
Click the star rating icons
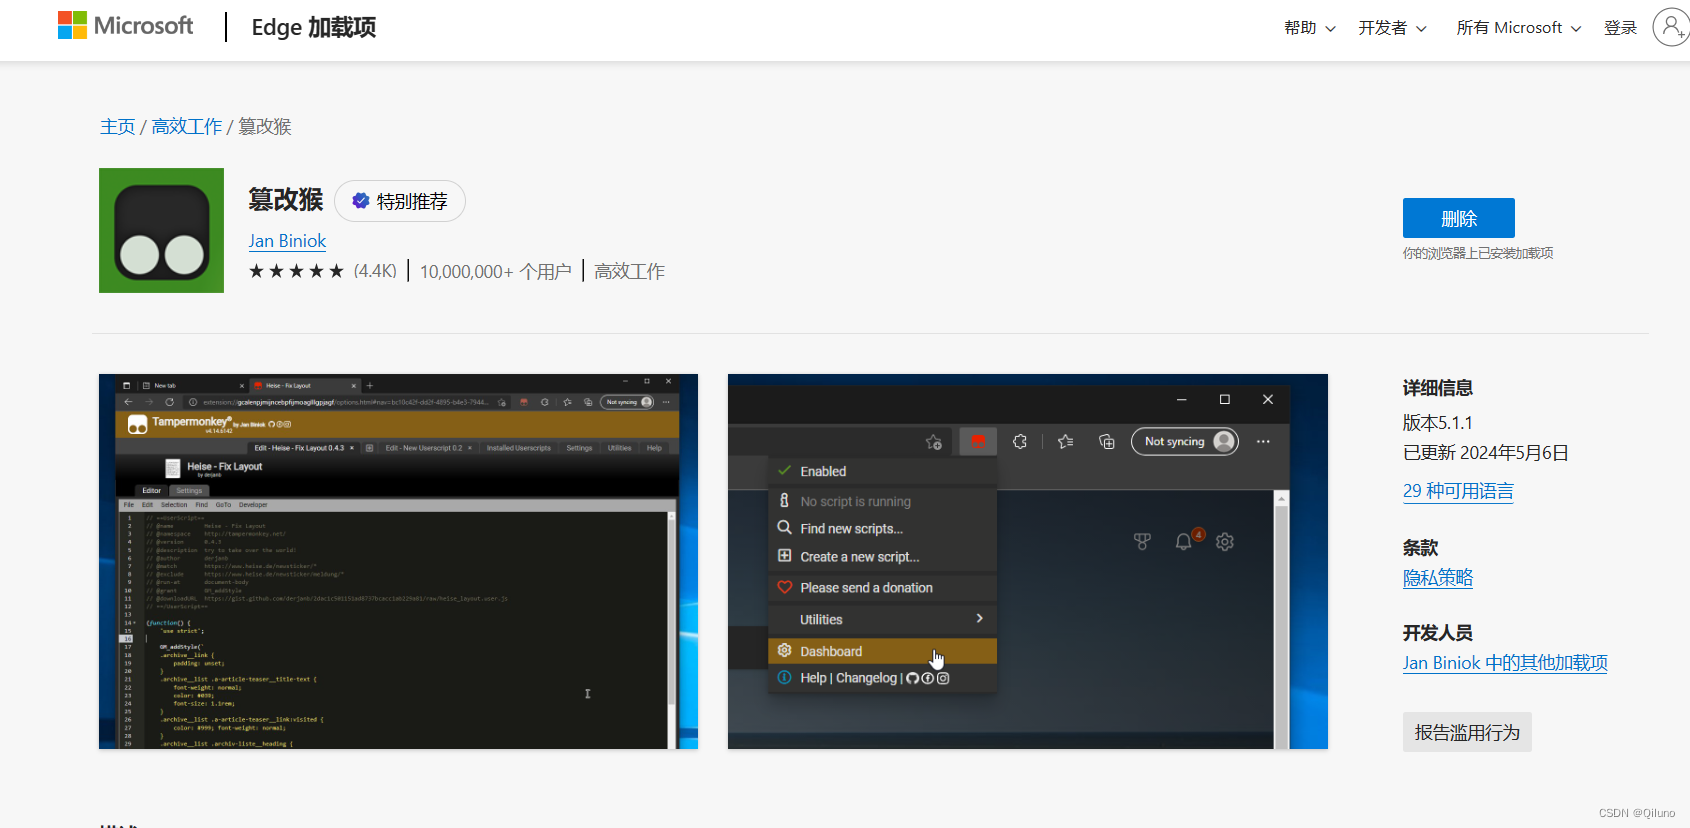coord(296,271)
